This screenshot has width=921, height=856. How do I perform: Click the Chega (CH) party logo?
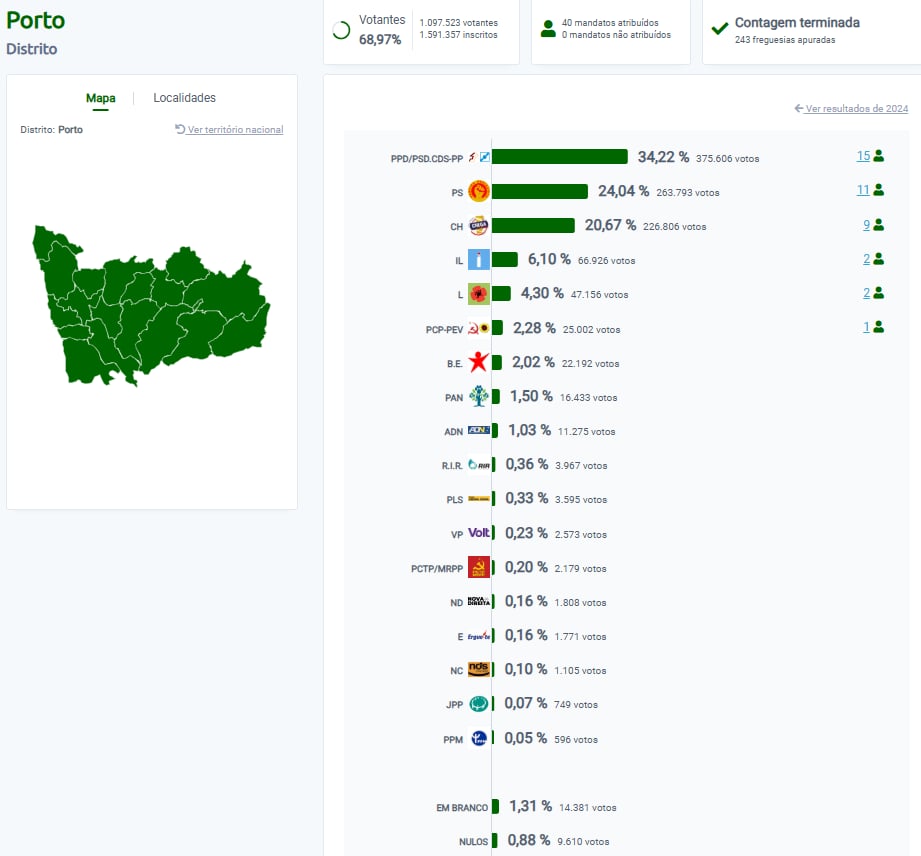(478, 226)
